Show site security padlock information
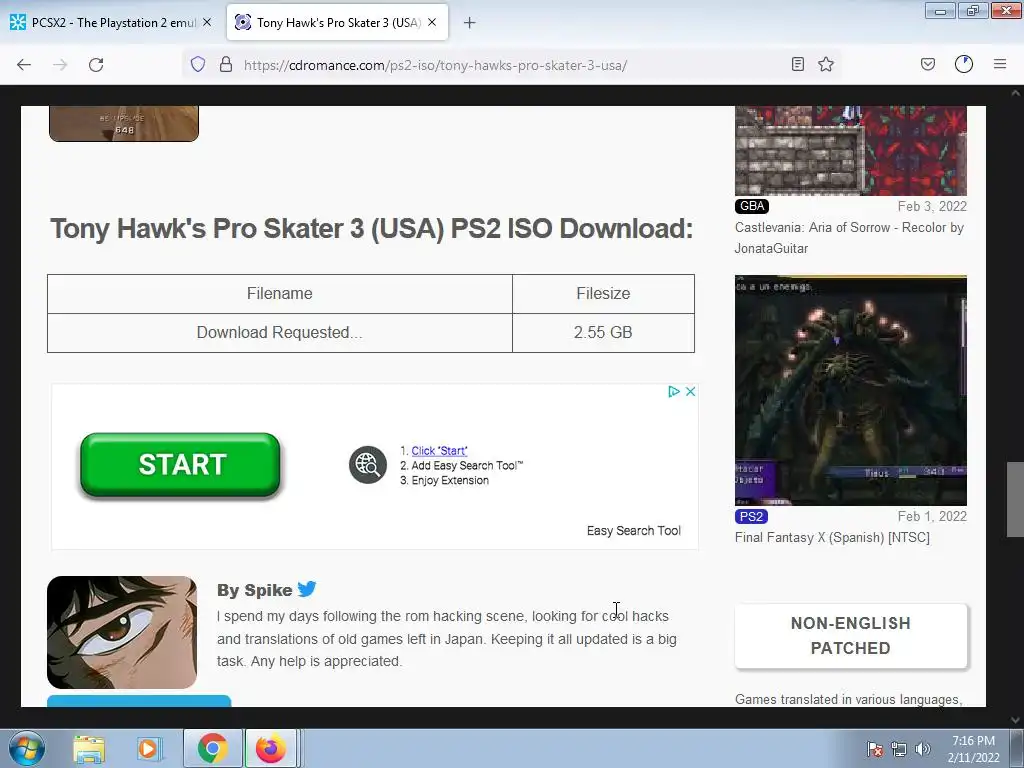Viewport: 1024px width, 768px height. point(226,65)
